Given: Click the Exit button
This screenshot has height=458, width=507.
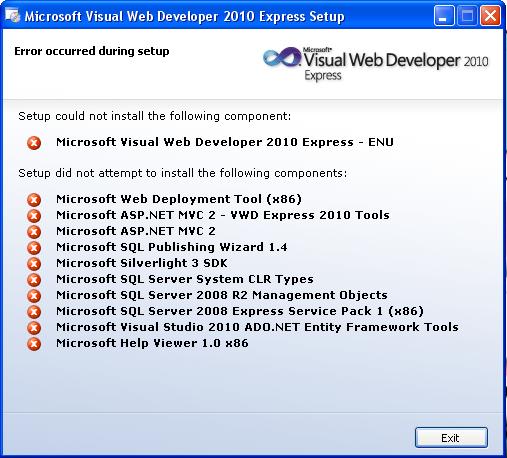Looking at the screenshot, I should 451,437.
